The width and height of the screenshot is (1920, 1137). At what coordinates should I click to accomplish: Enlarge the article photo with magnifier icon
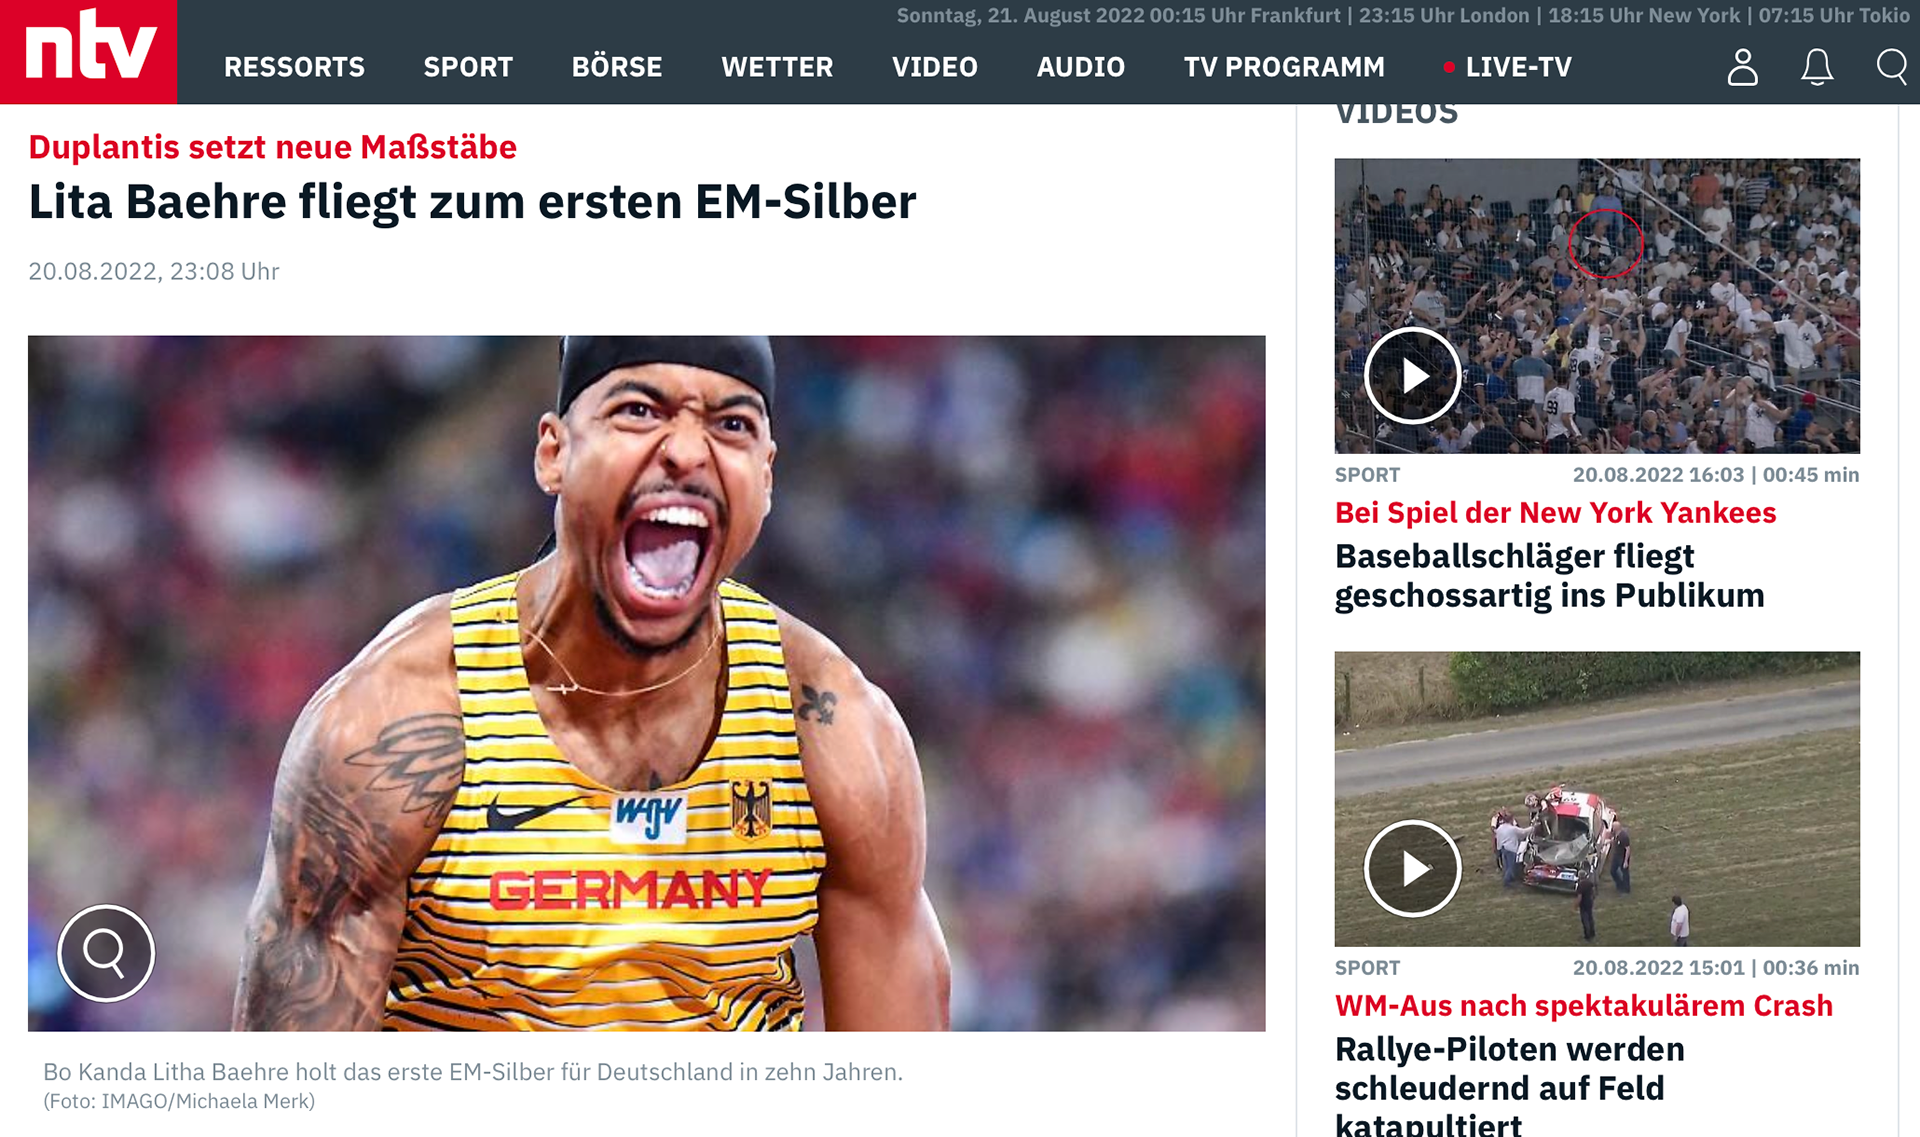[x=106, y=953]
